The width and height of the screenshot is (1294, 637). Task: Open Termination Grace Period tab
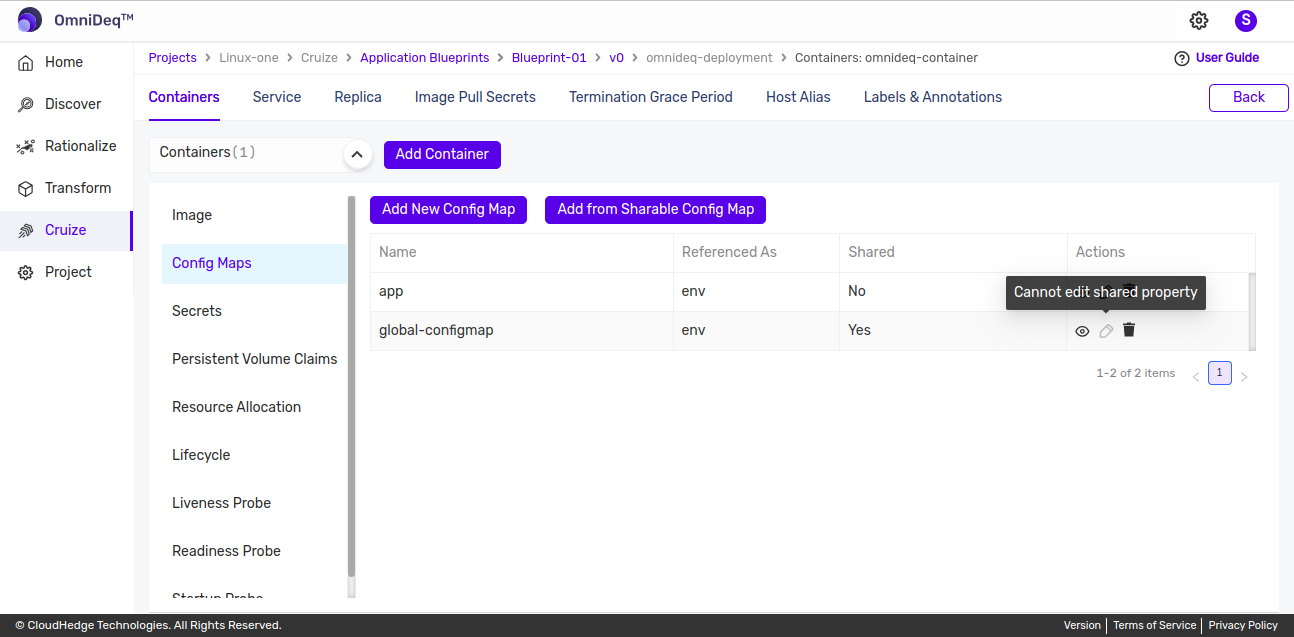click(x=651, y=97)
